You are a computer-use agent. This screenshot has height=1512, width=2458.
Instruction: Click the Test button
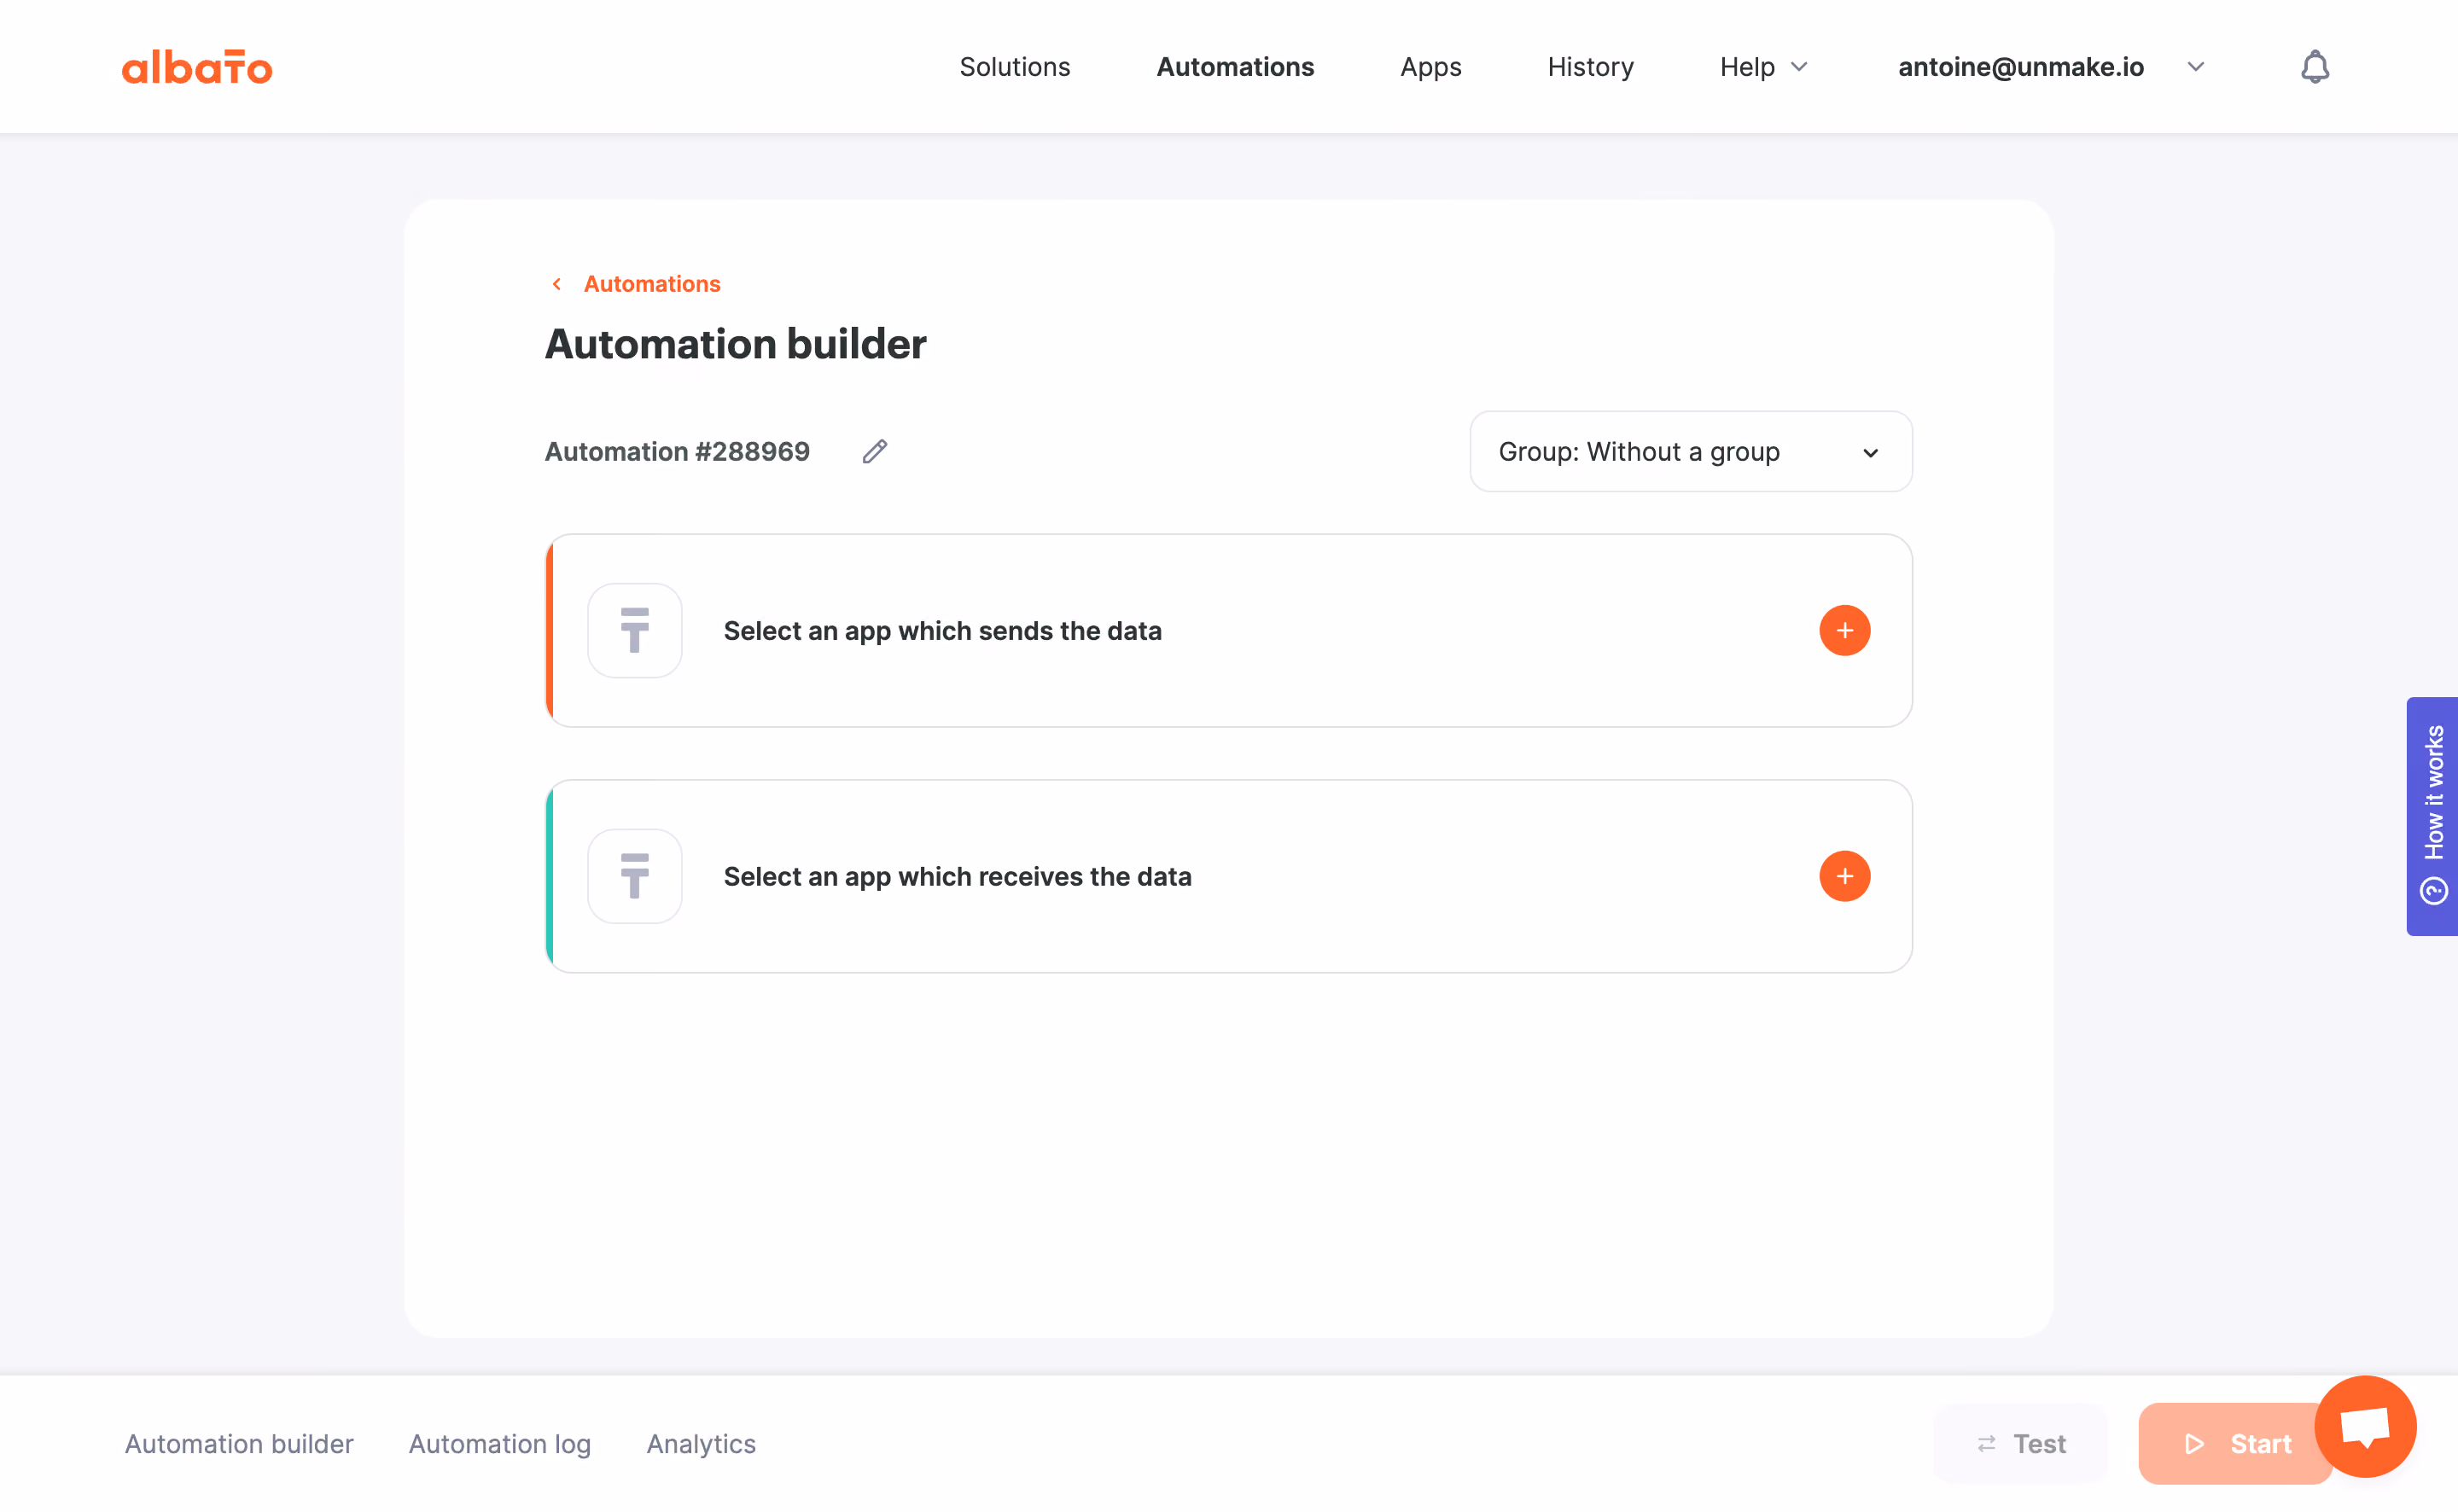point(2021,1444)
